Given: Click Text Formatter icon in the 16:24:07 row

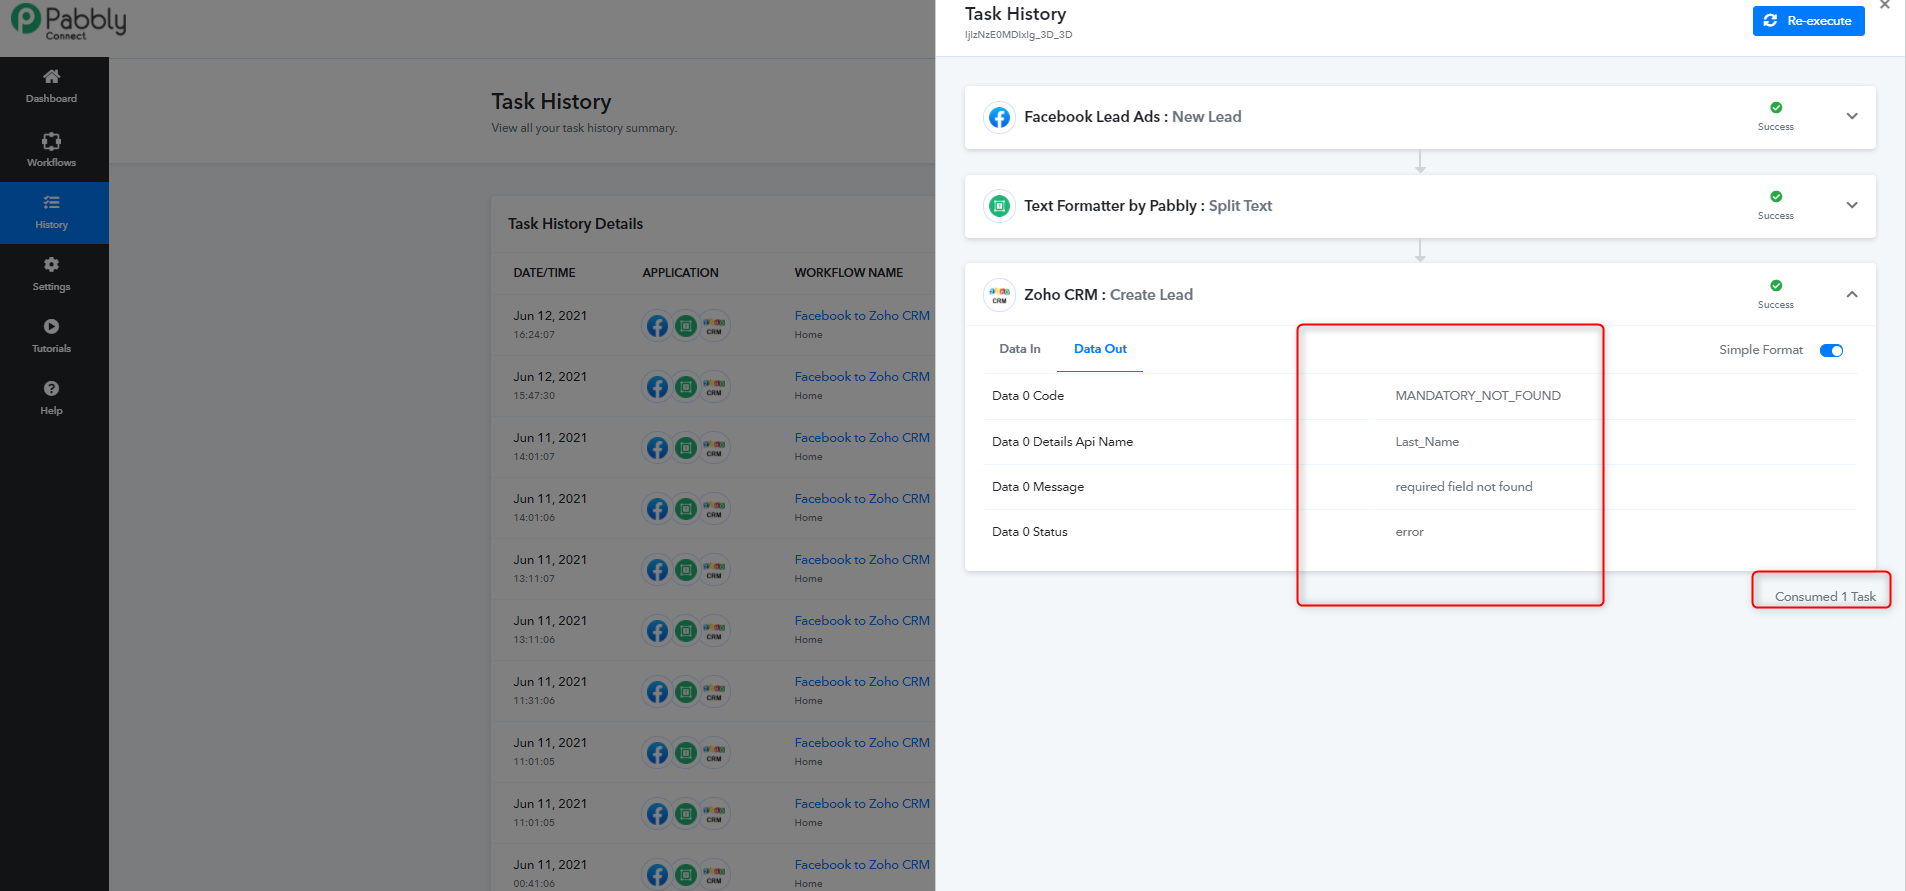Looking at the screenshot, I should tap(686, 326).
